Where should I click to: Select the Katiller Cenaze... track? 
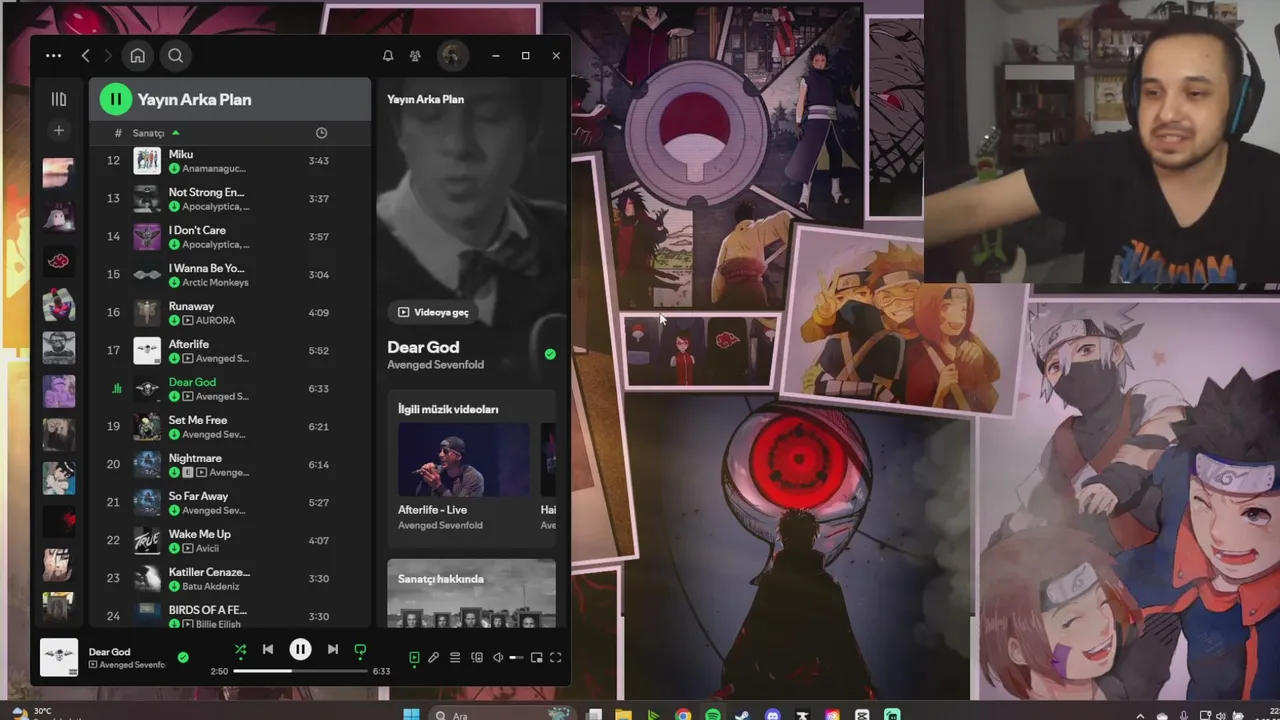(231, 578)
